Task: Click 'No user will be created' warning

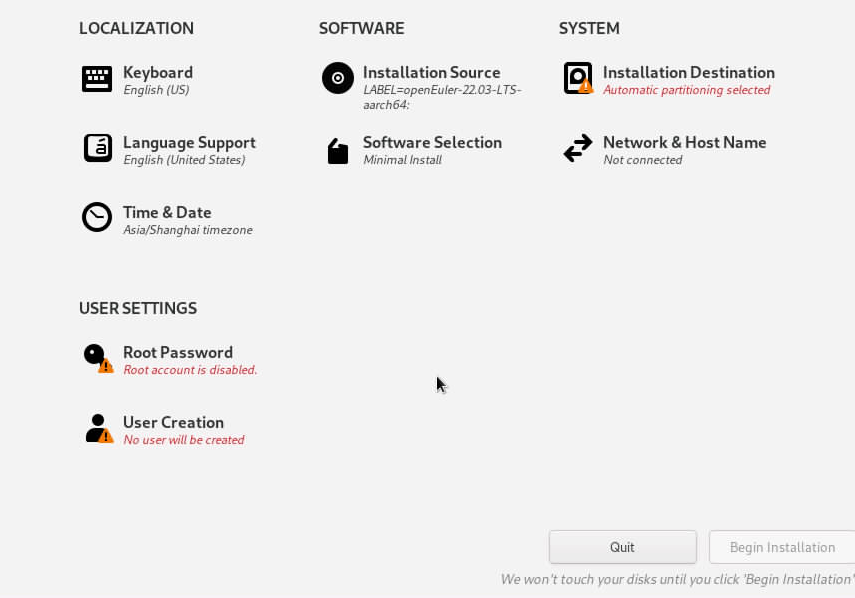Action: [x=184, y=439]
